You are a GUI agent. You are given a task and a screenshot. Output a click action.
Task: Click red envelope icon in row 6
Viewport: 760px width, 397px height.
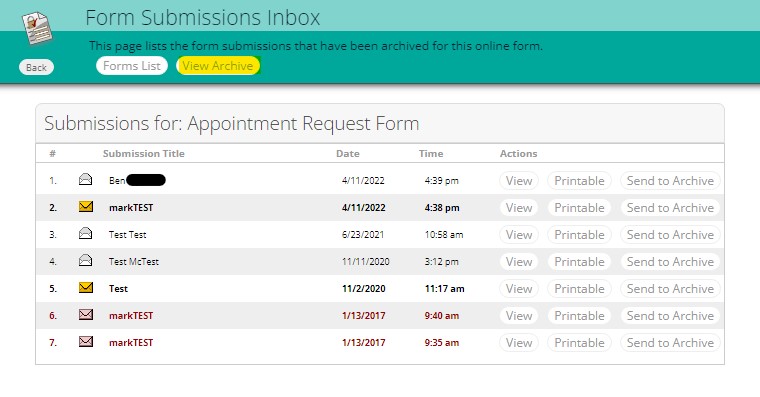86,315
